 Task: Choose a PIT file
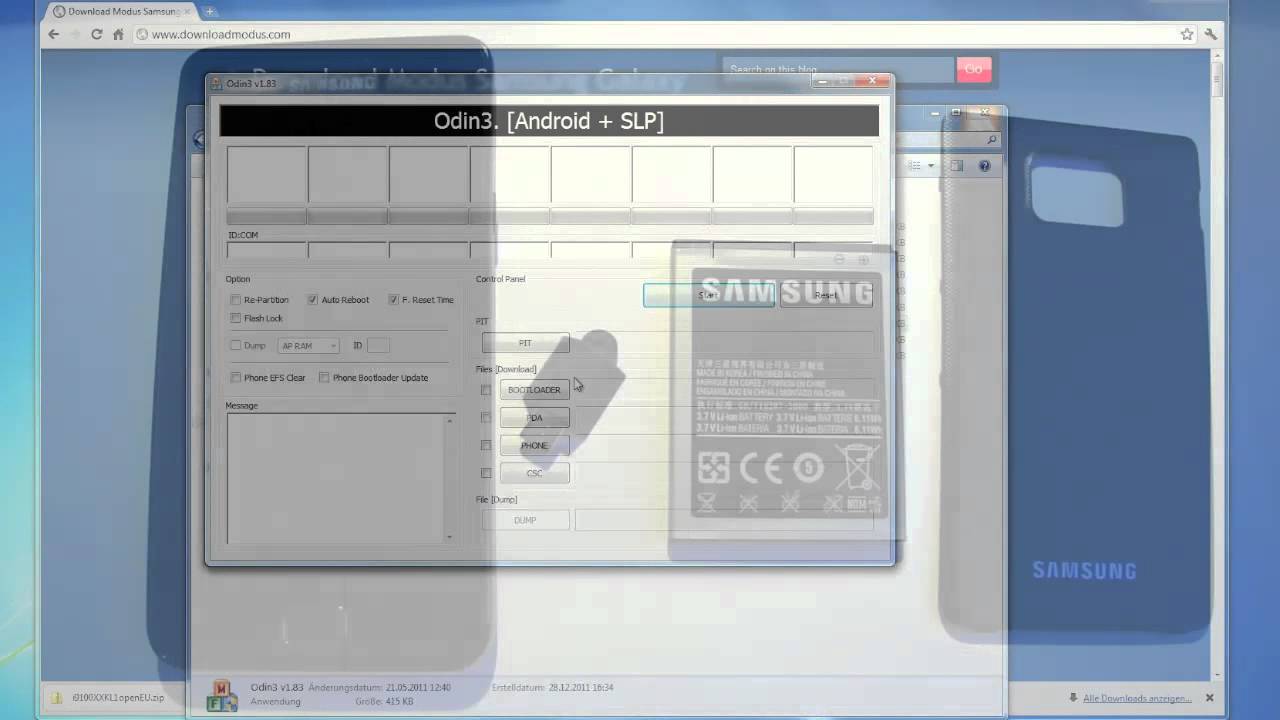click(x=525, y=343)
